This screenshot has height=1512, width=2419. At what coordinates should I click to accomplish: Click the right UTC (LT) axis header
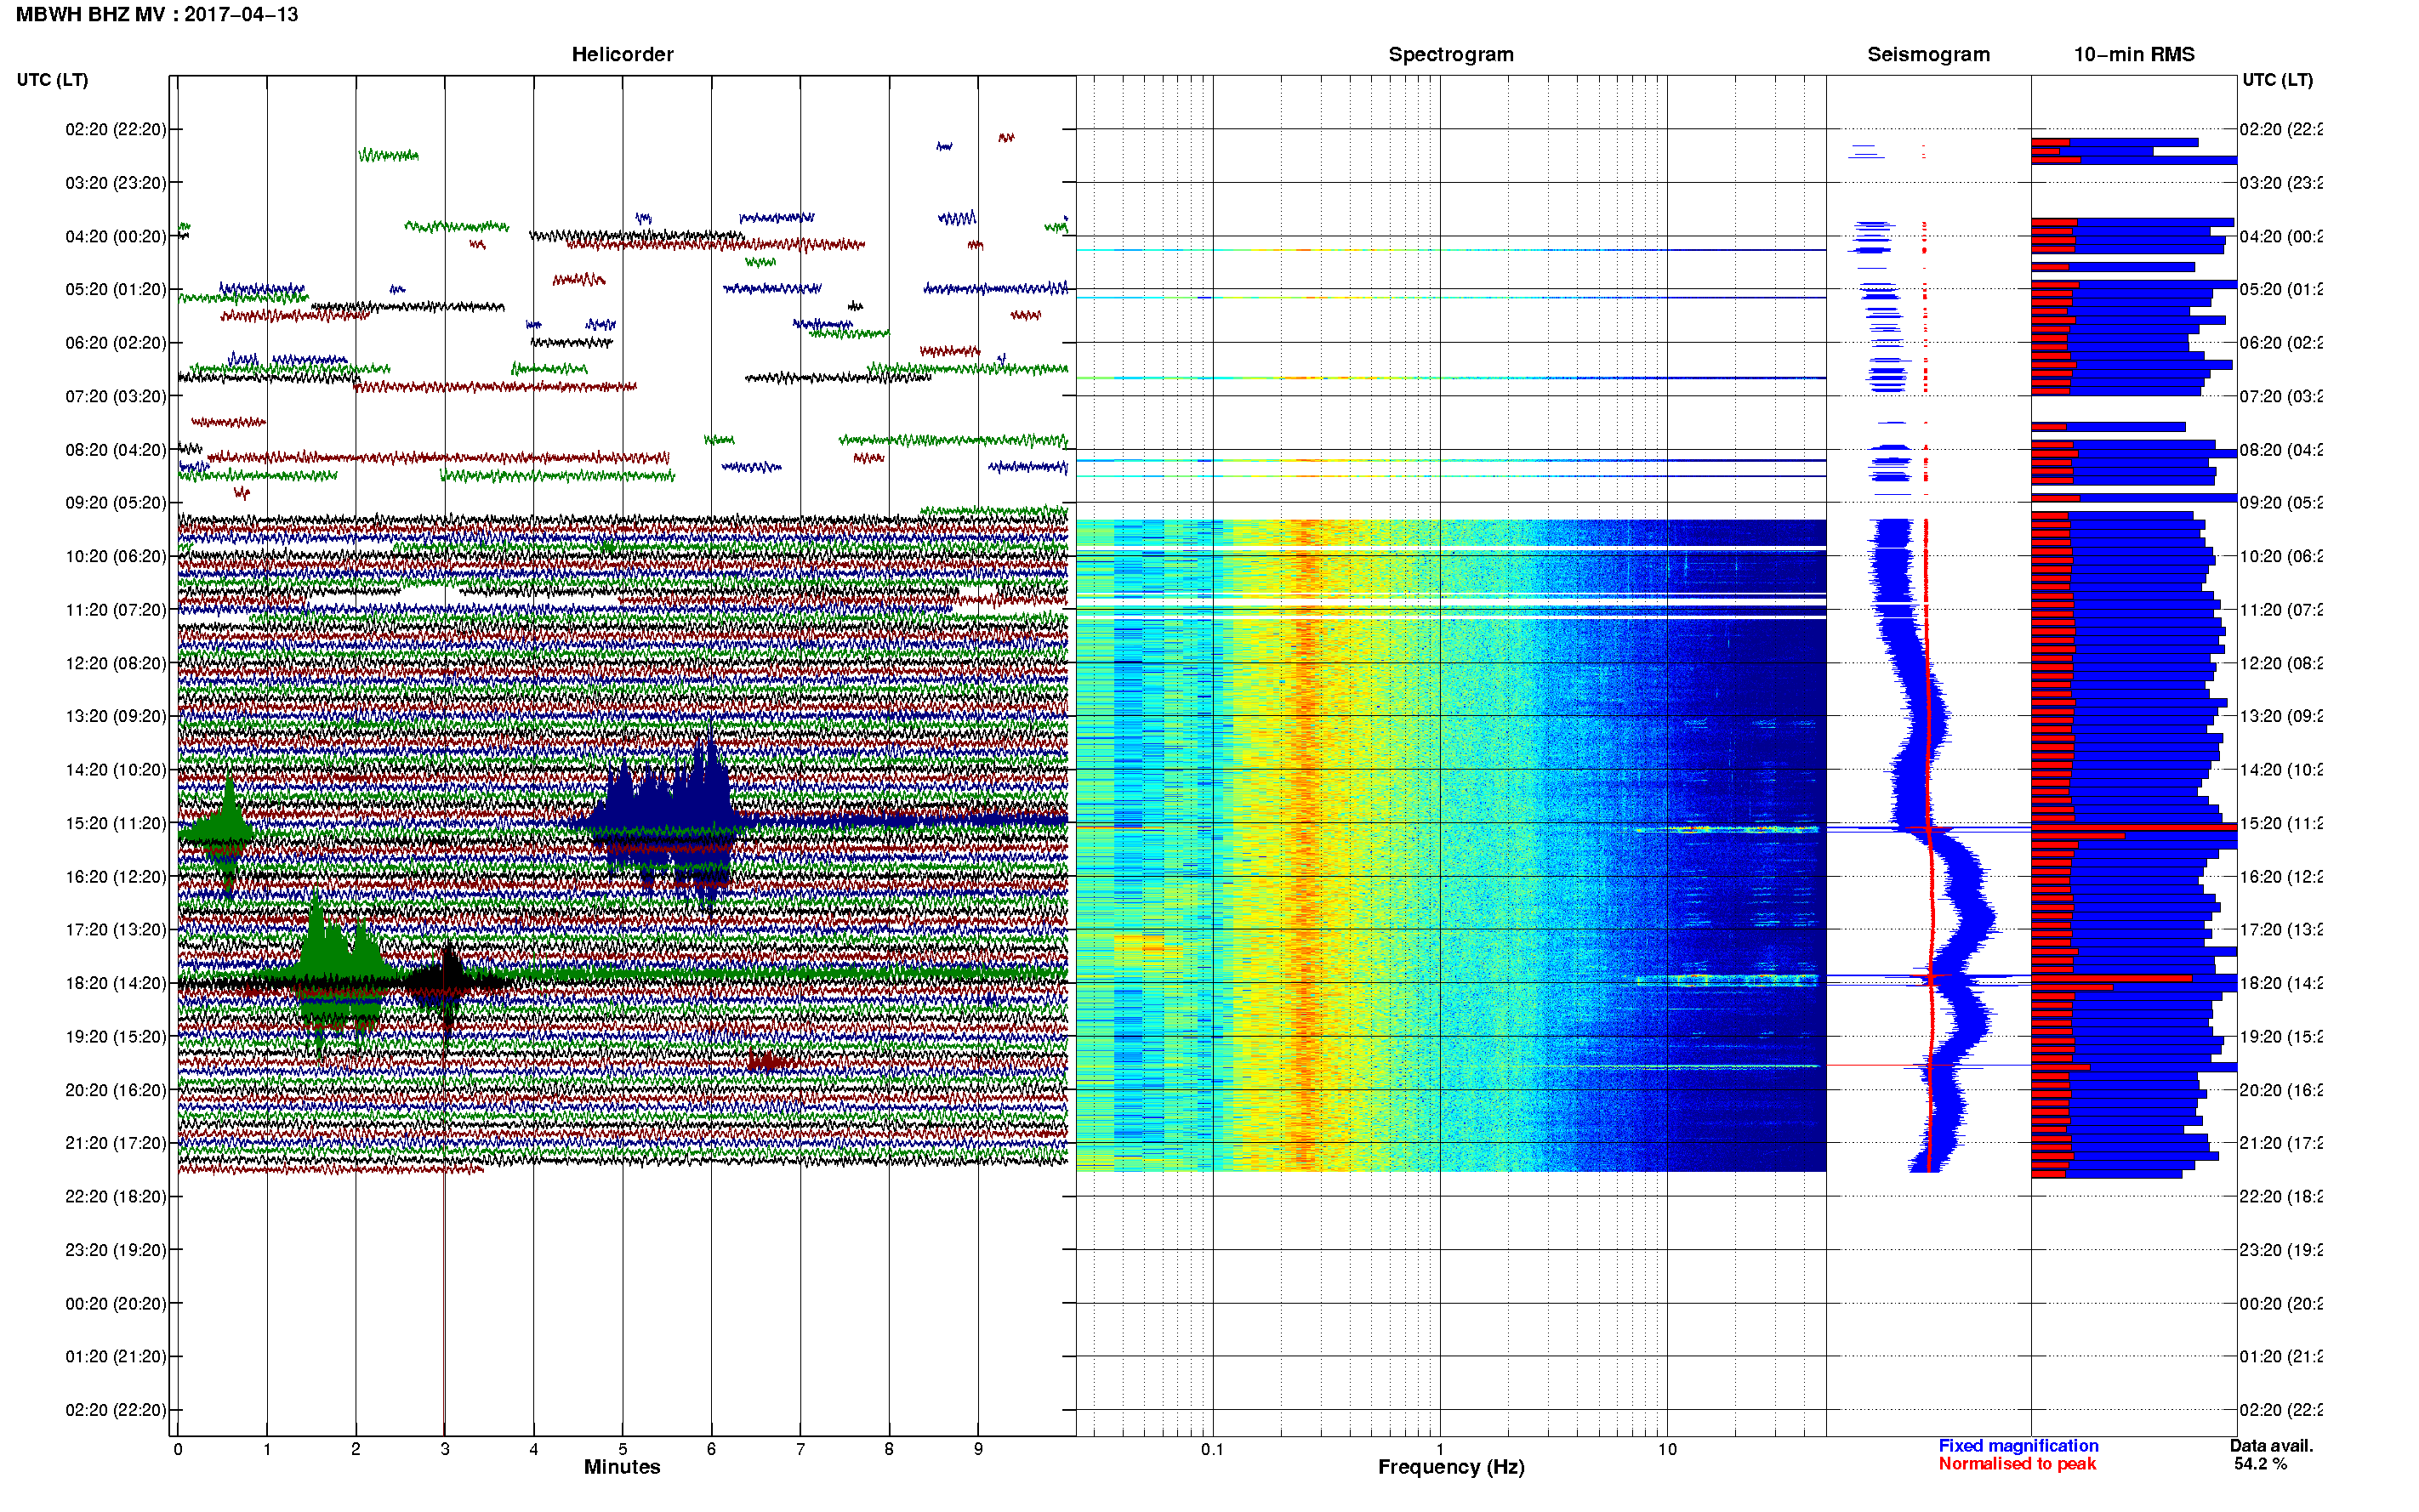point(2277,80)
